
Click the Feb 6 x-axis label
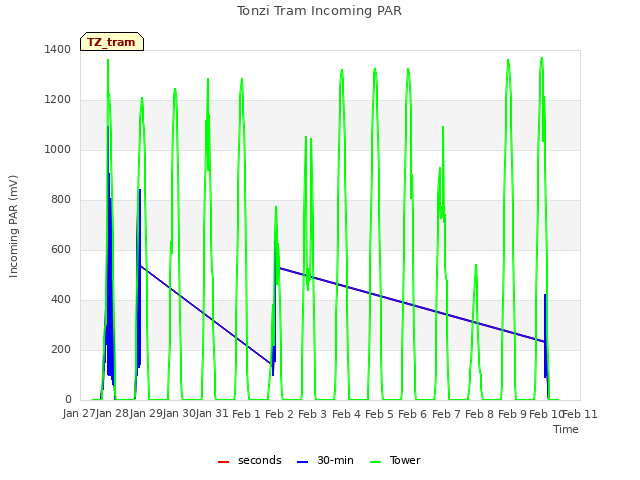pyautogui.click(x=413, y=414)
